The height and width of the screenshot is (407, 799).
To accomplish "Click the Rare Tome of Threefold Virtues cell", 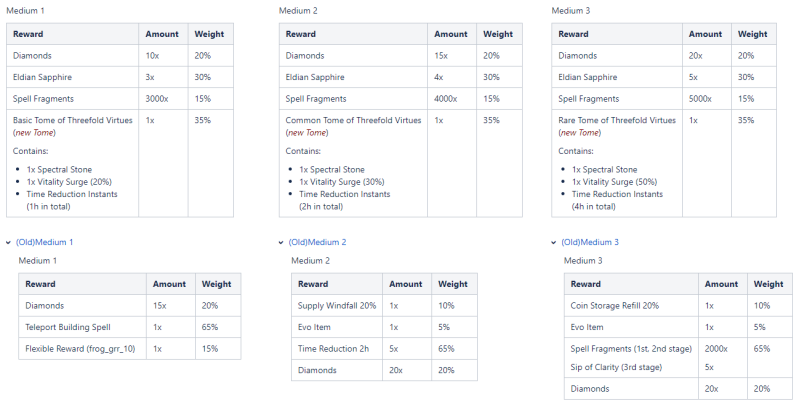I will (608, 120).
